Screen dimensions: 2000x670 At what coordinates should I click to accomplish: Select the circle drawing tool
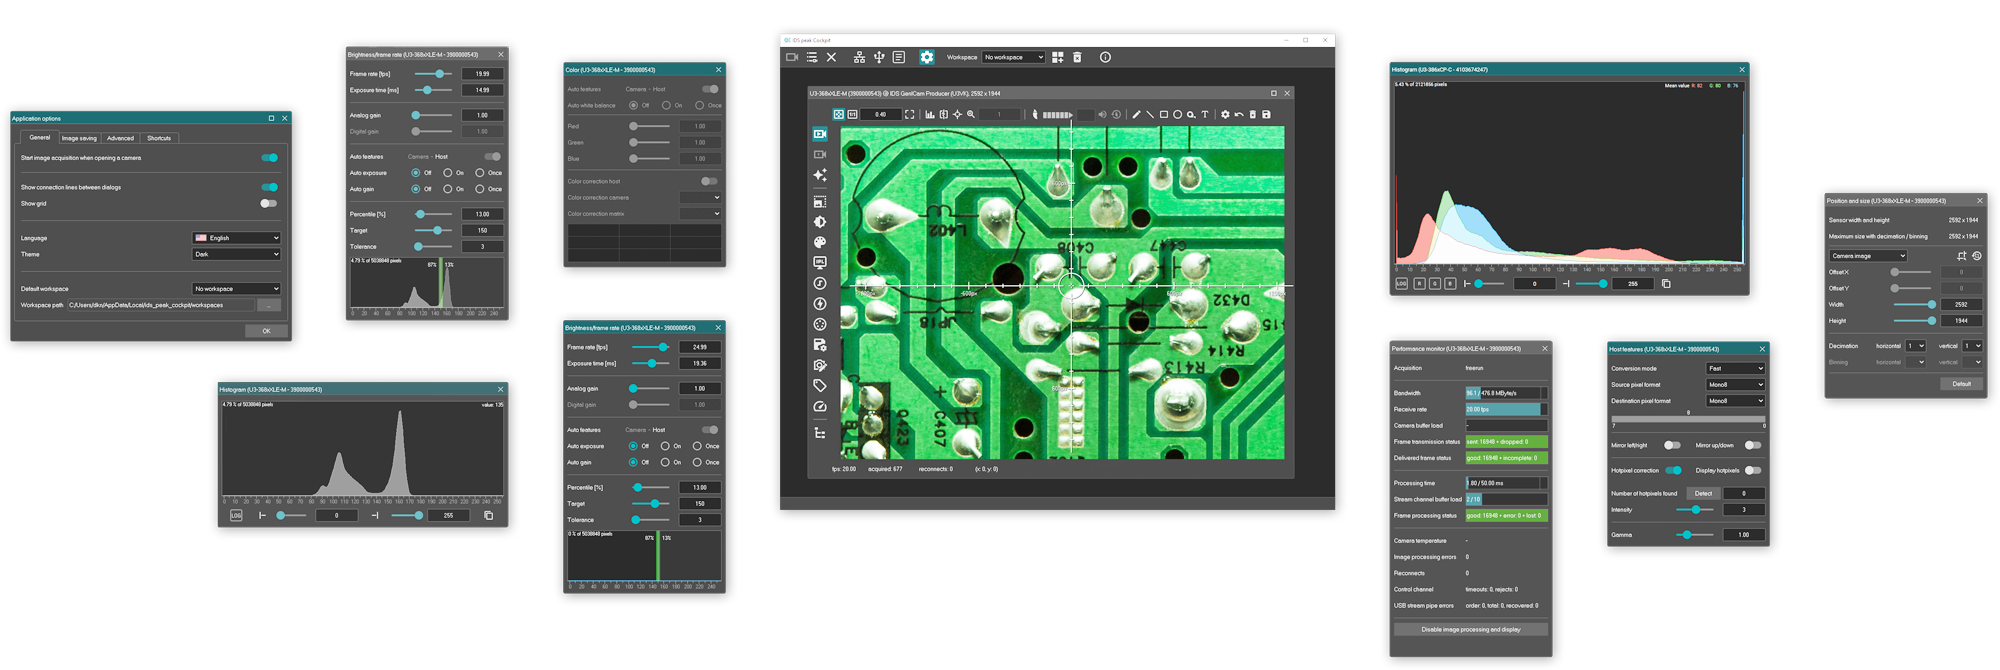click(x=1177, y=114)
